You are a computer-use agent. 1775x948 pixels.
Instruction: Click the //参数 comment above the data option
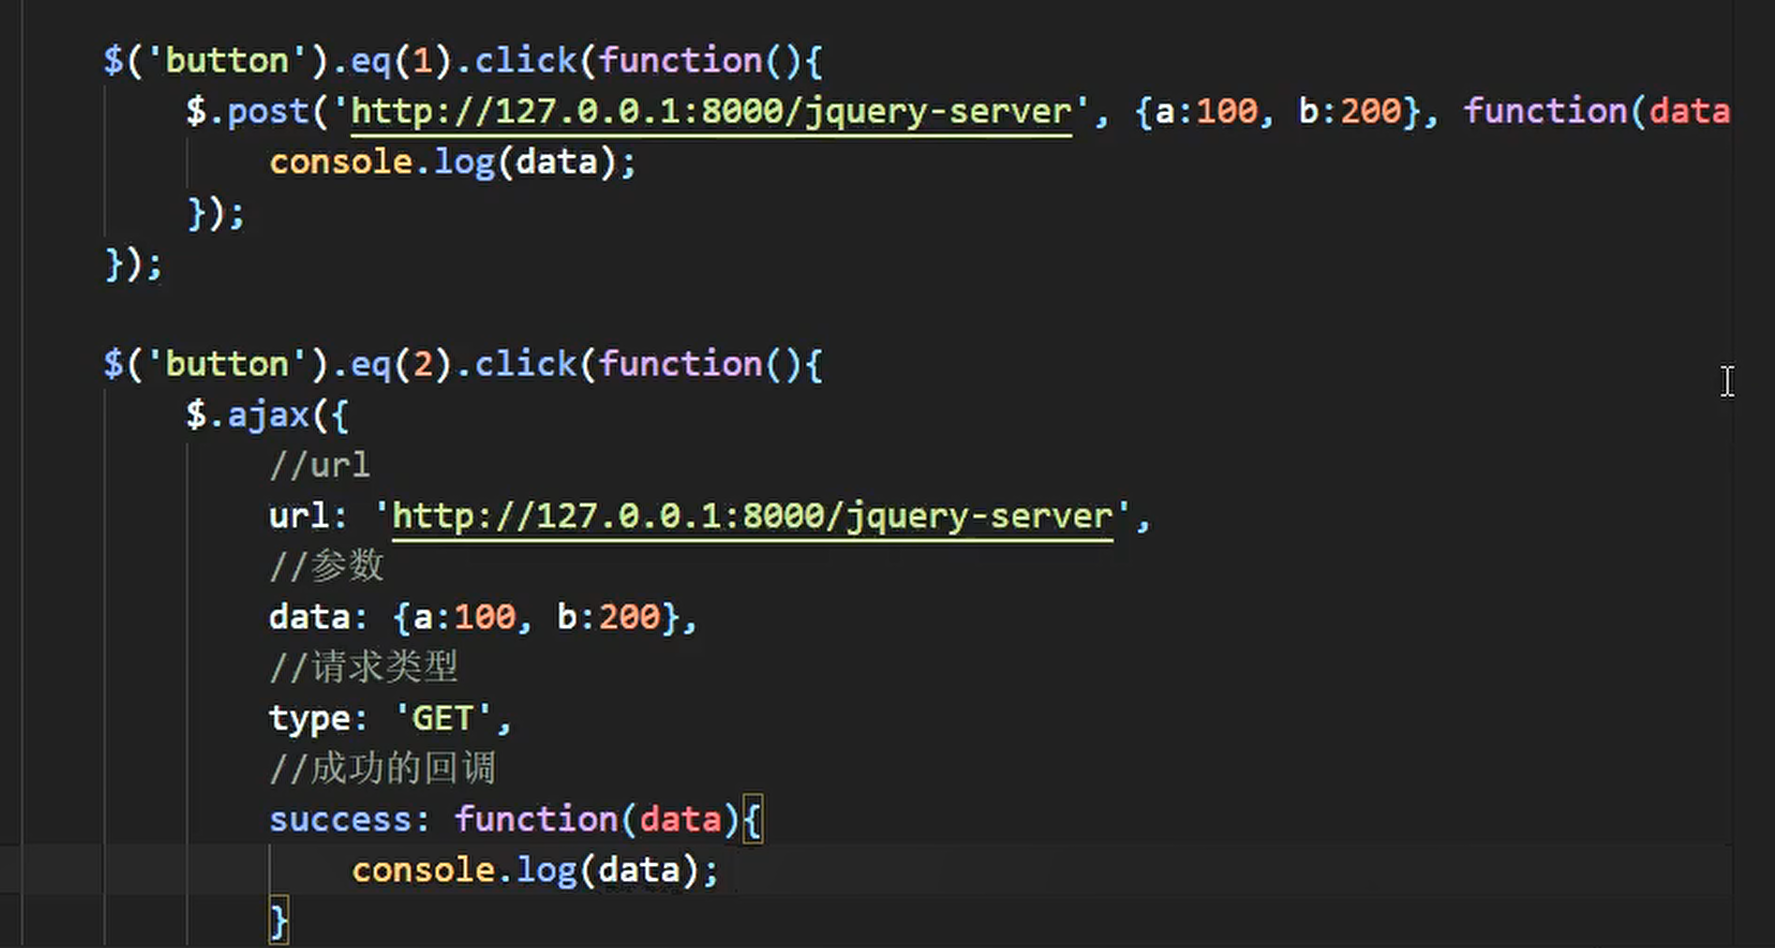(326, 565)
